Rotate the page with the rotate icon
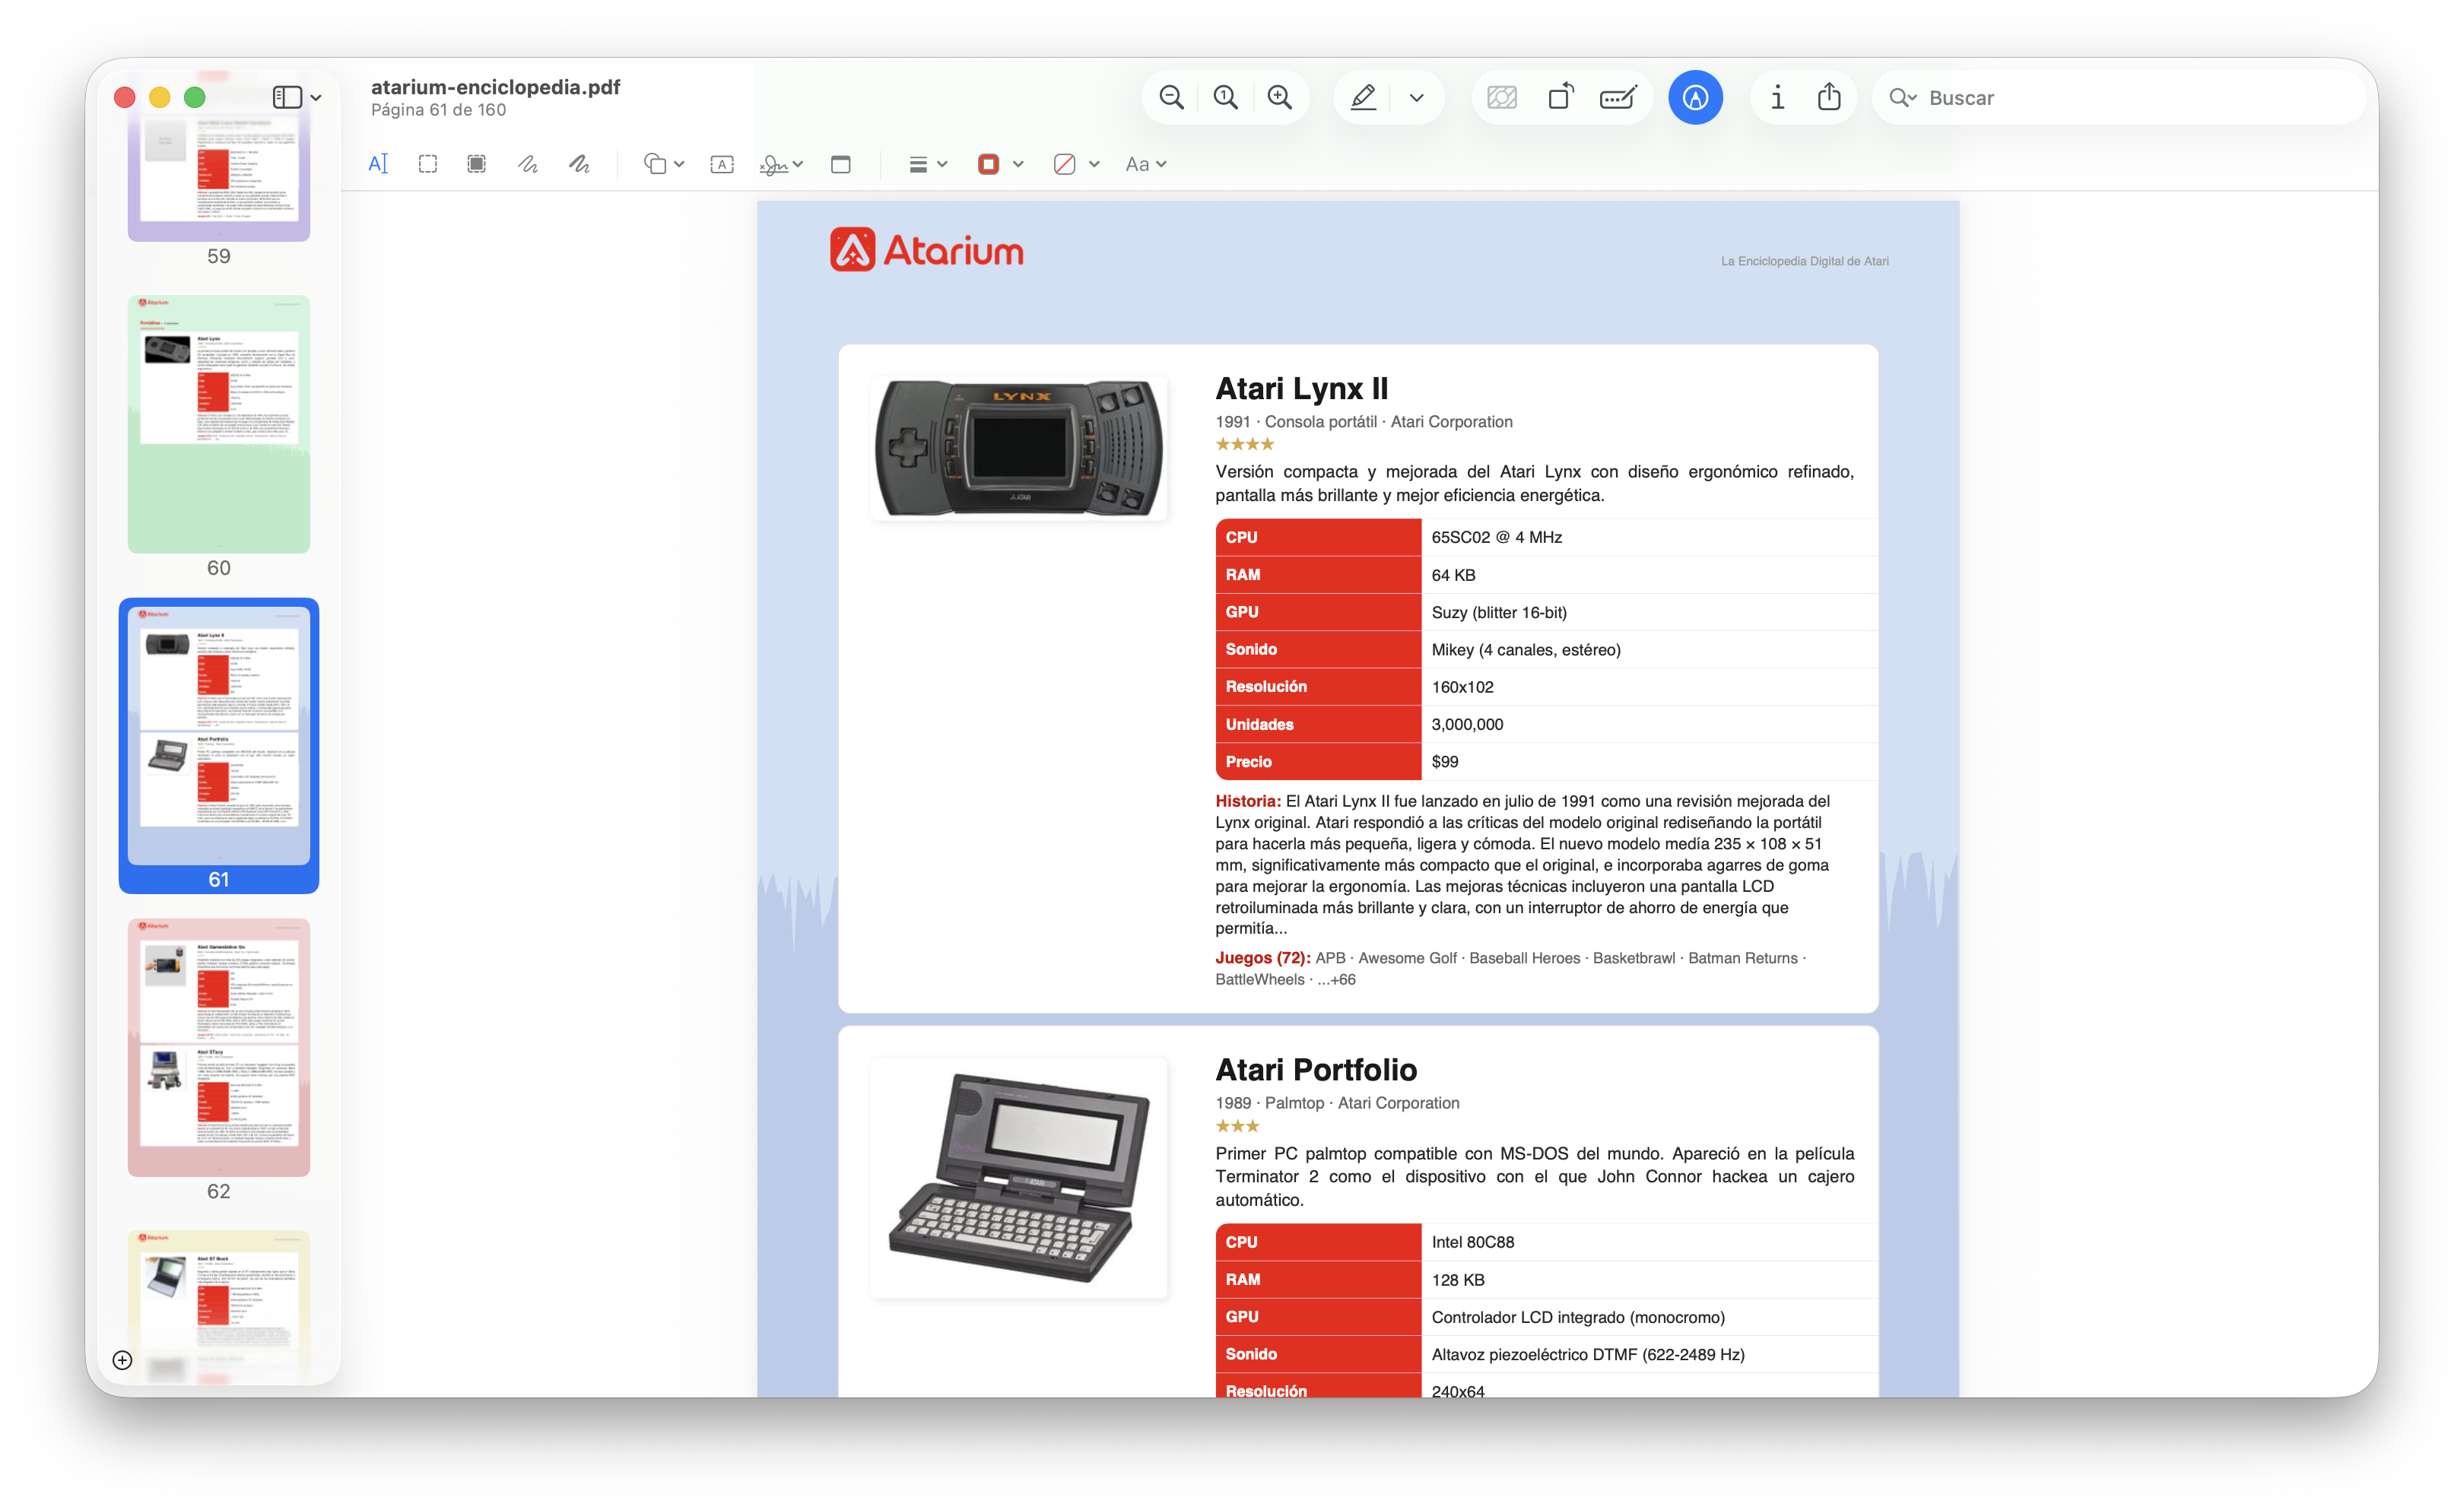Image resolution: width=2464 pixels, height=1510 pixels. coord(1560,97)
